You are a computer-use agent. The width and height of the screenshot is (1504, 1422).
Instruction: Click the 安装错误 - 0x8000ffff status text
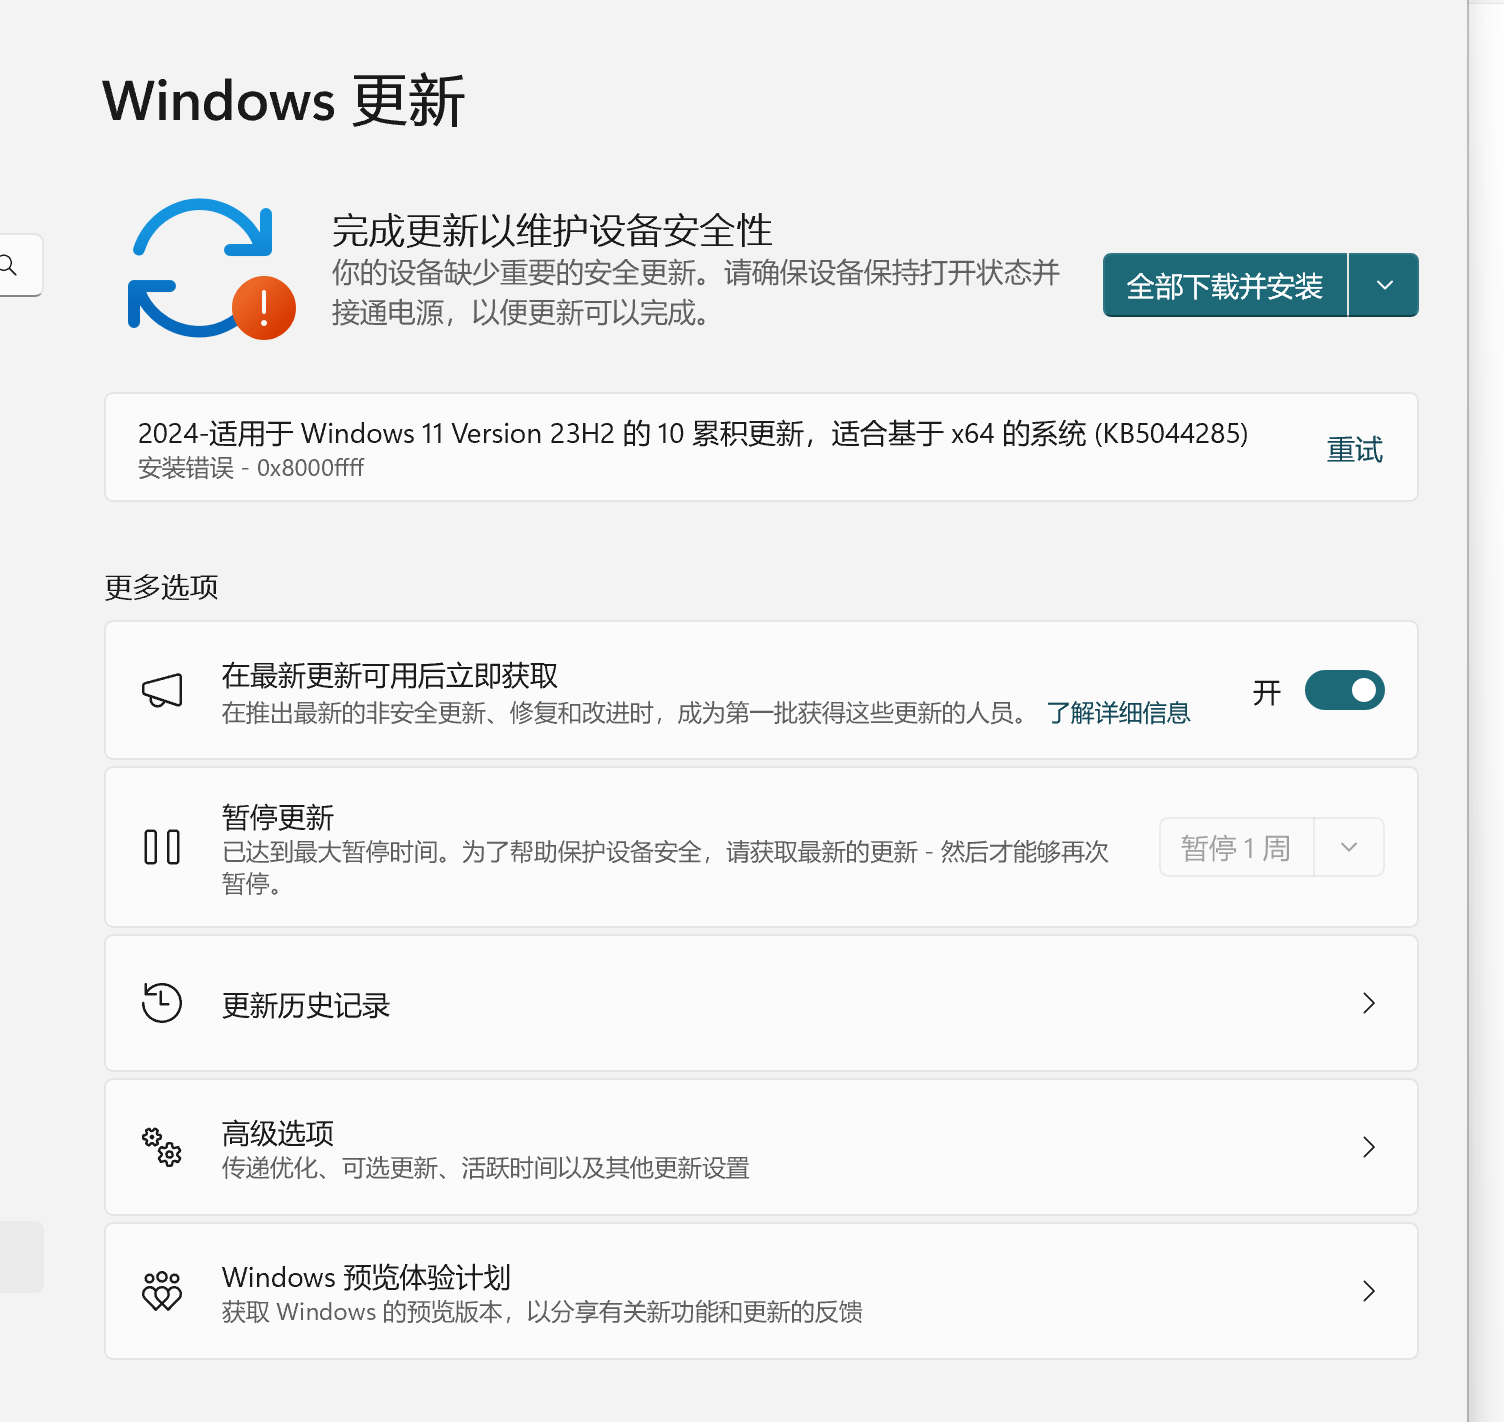coord(251,468)
